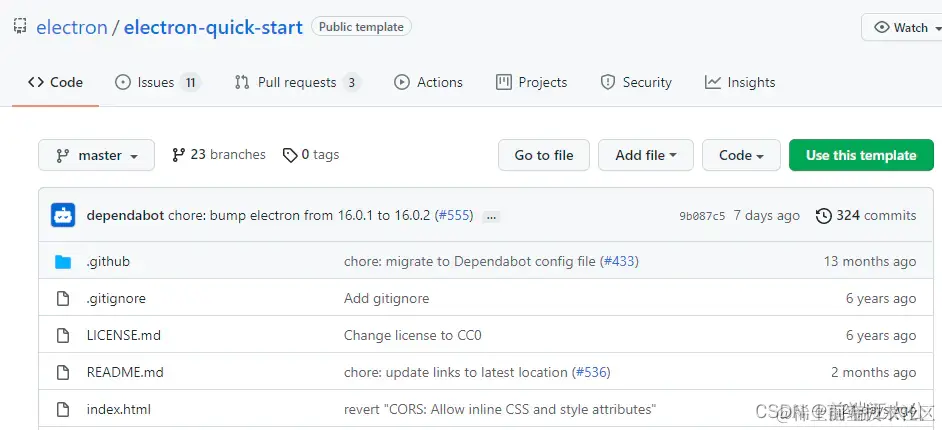Open the electron-quick-start repository link
The image size is (942, 430).
tap(213, 27)
